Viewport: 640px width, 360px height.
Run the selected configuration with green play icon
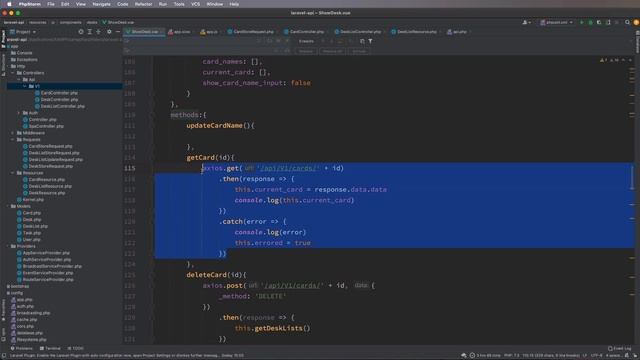point(582,22)
